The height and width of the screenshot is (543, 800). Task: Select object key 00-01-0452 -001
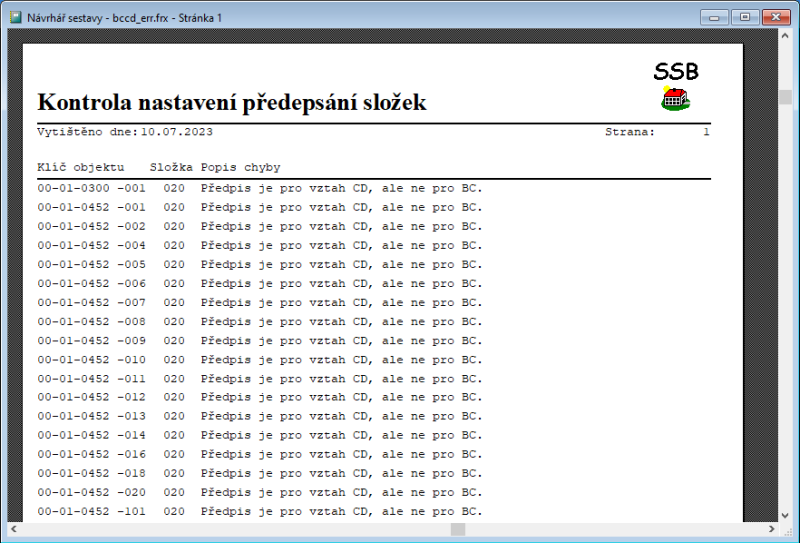[91, 208]
